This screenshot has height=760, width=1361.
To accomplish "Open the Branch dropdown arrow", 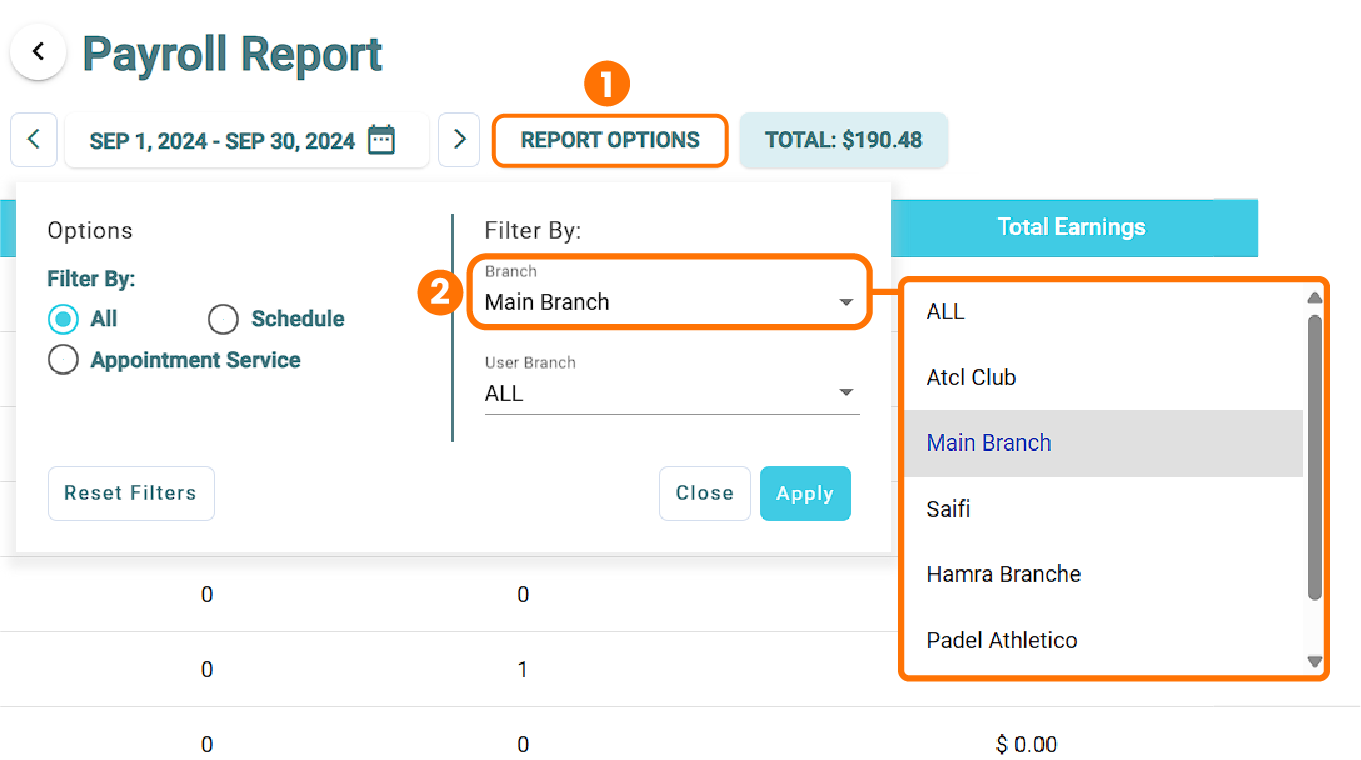I will [x=847, y=302].
